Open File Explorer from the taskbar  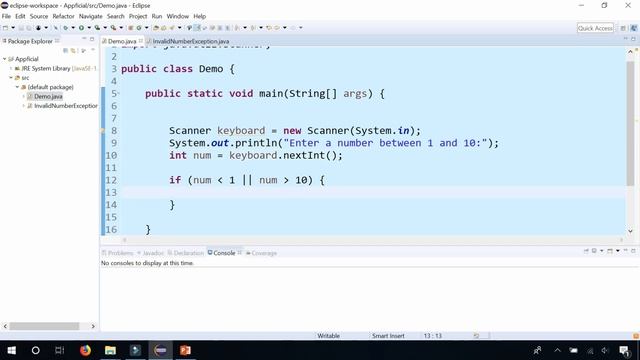click(x=110, y=350)
